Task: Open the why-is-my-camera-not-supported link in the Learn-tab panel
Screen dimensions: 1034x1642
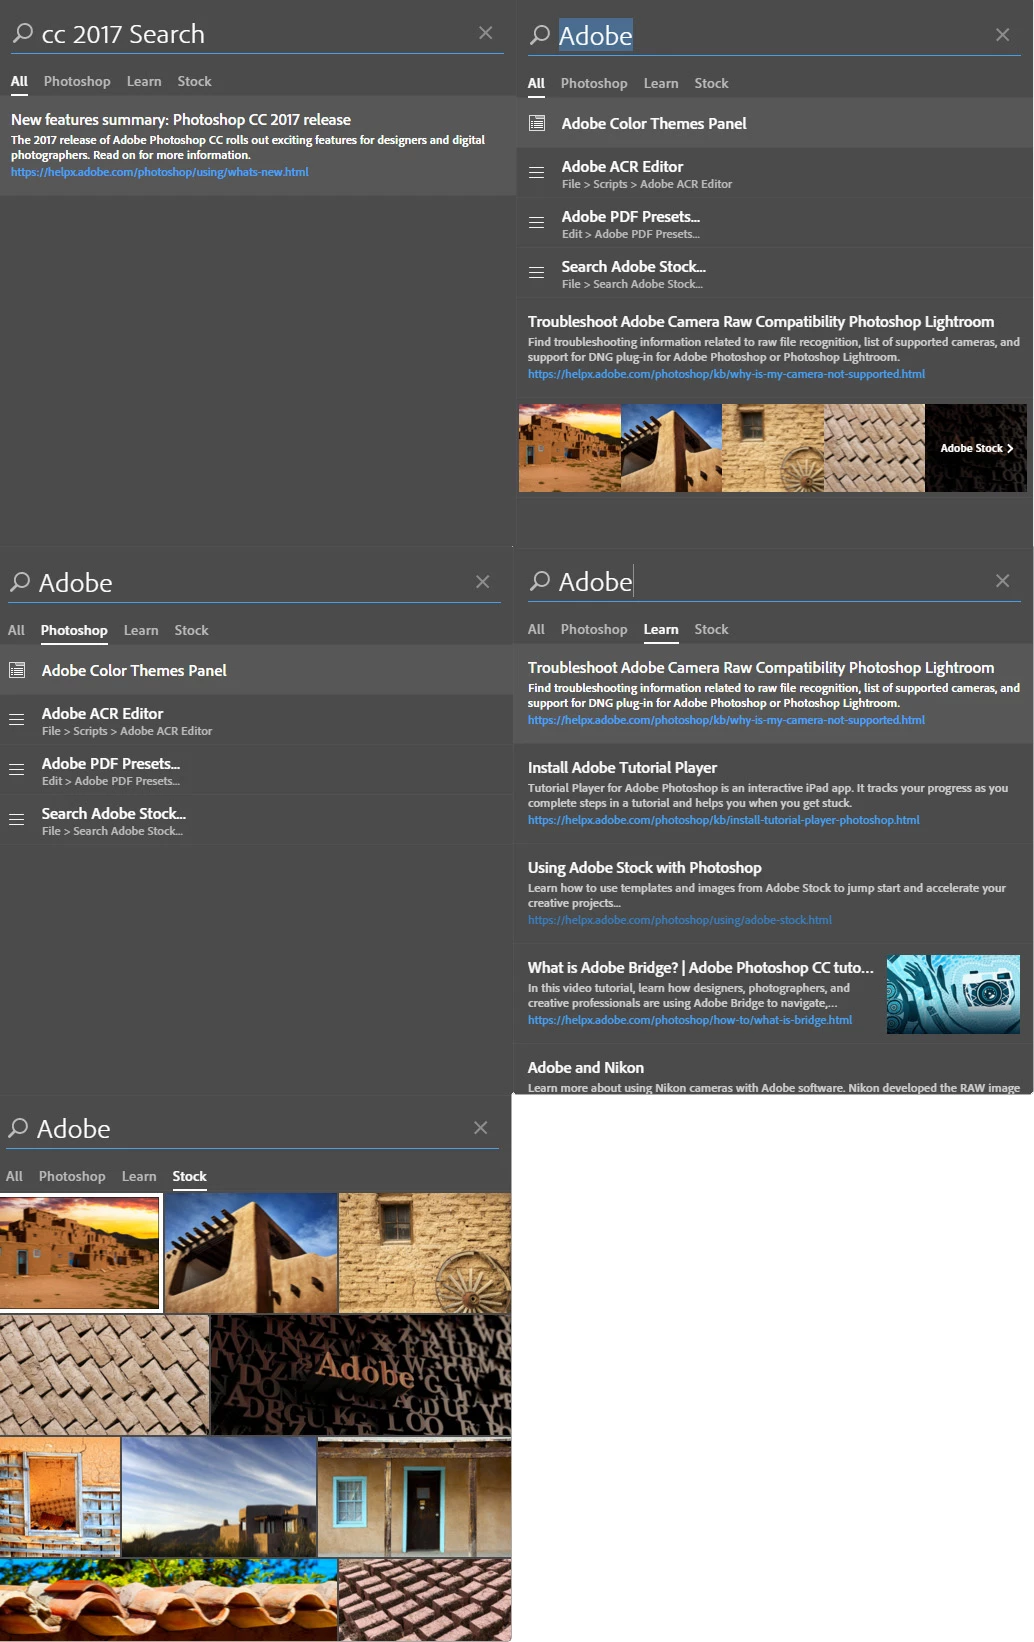Action: click(x=726, y=720)
